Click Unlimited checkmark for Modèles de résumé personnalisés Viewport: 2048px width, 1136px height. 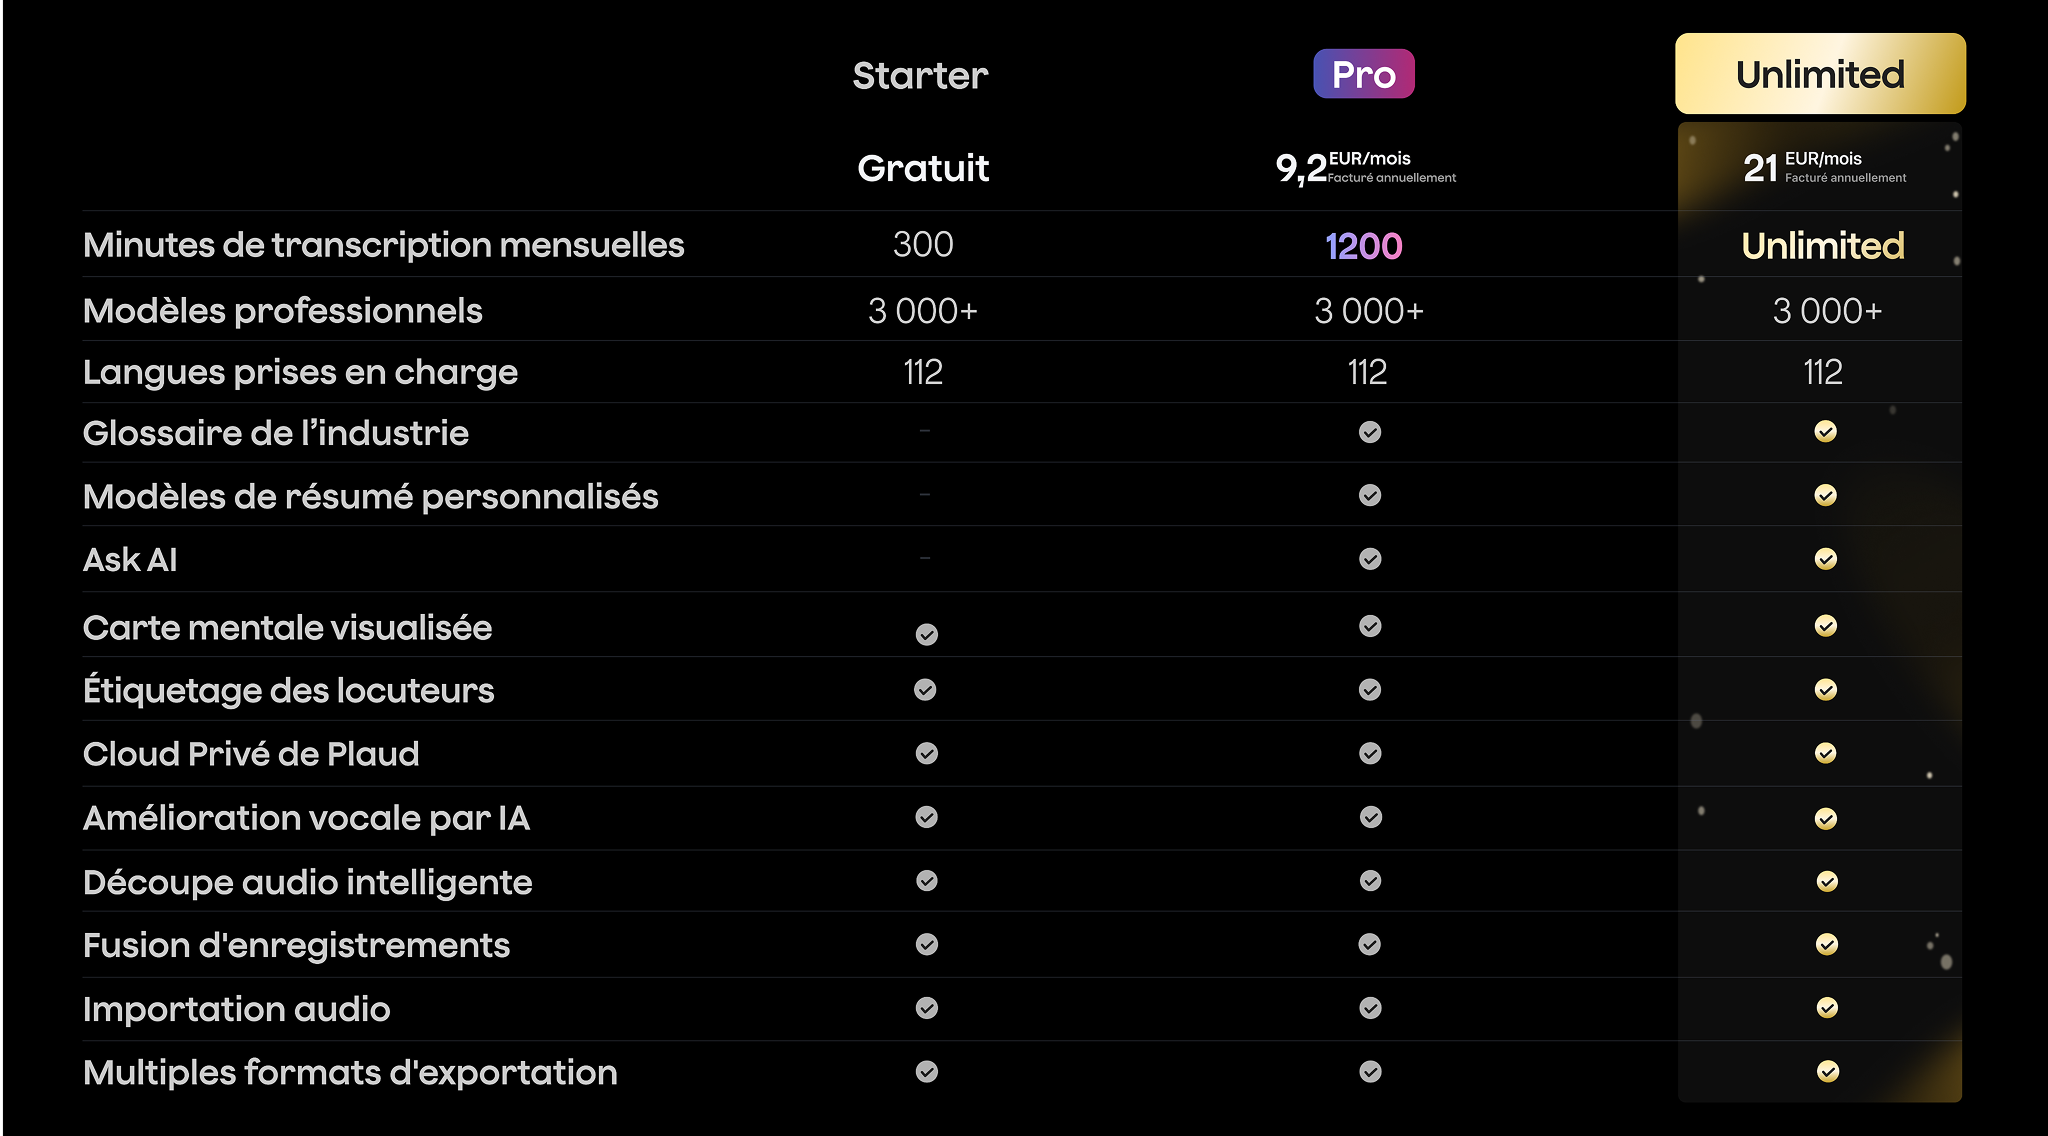click(1825, 495)
